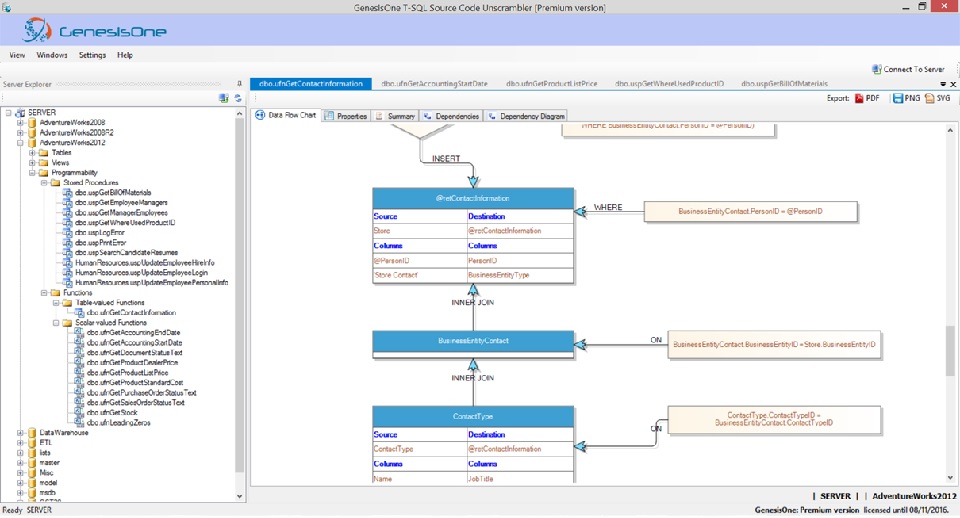Click icon of dbo.ufnGetStock function

point(79,413)
